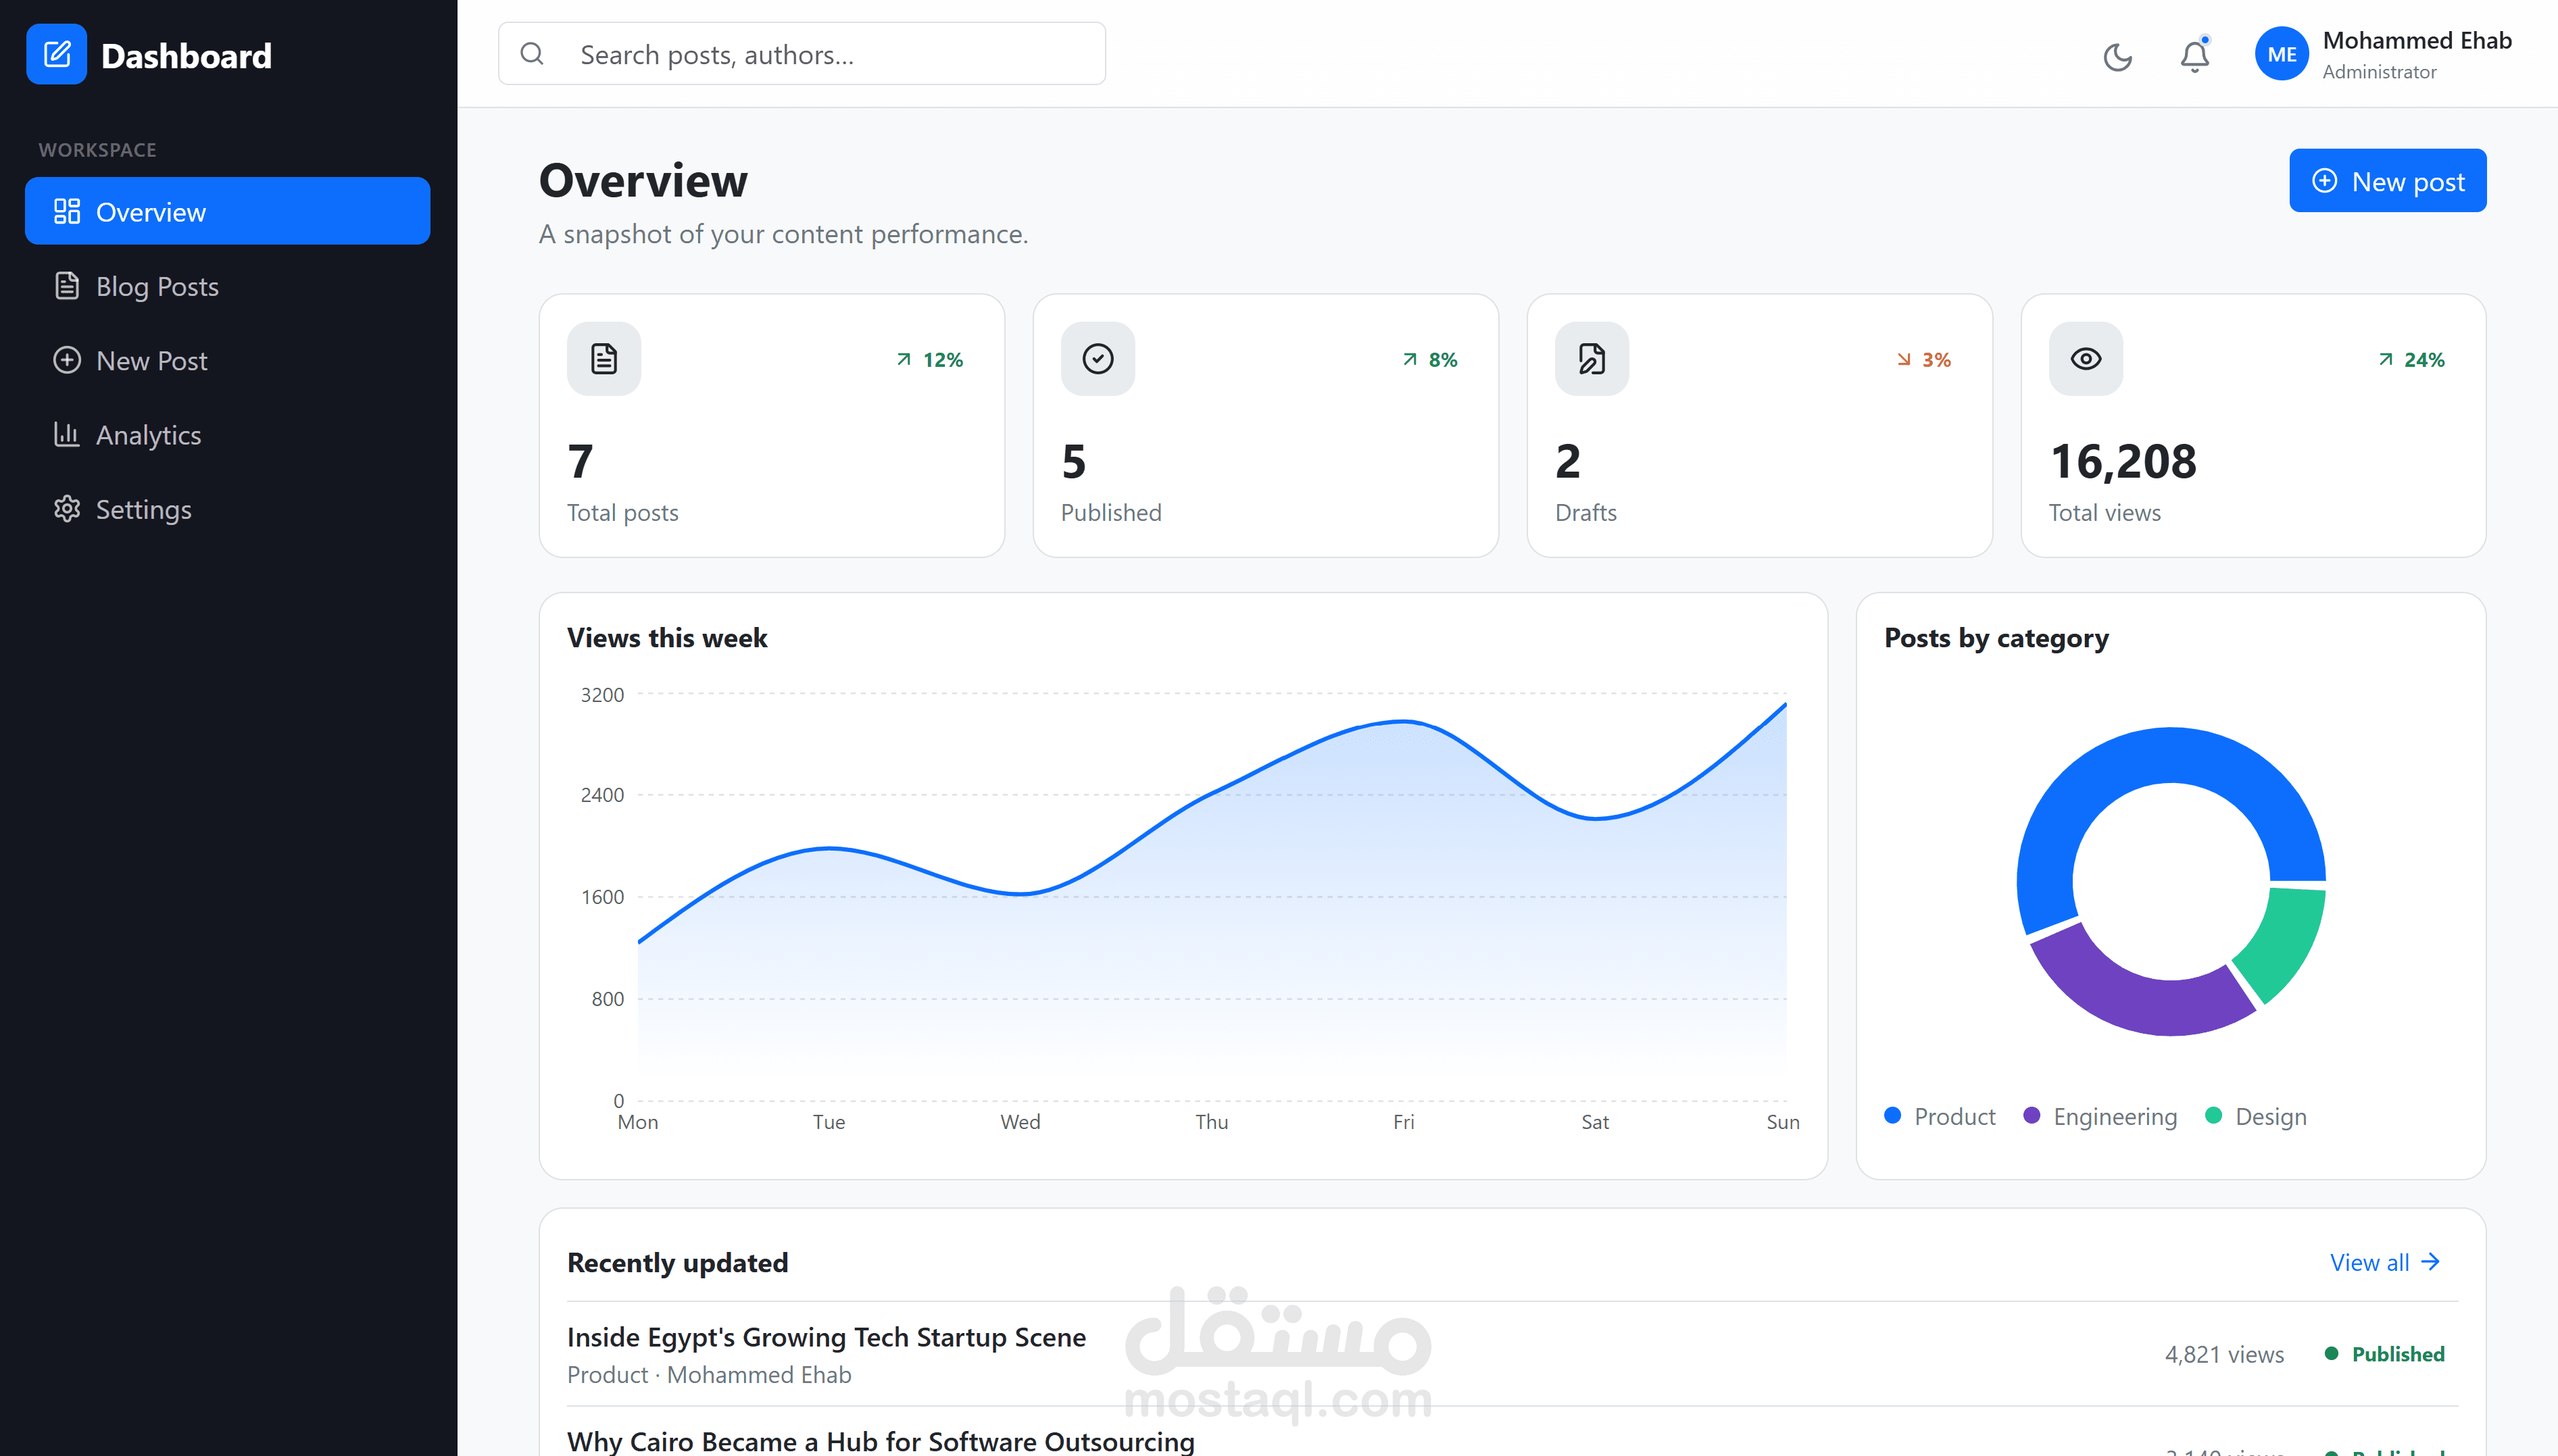
Task: Click the Total posts document icon
Action: (x=604, y=358)
